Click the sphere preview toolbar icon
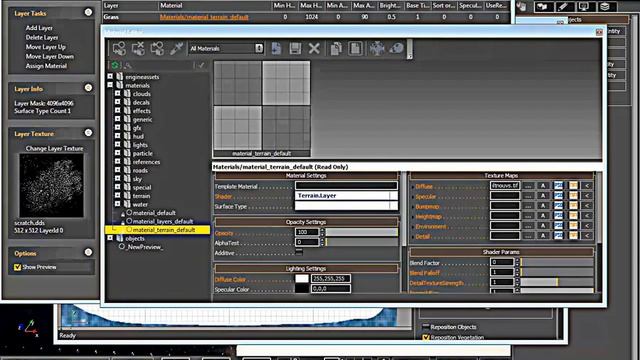 coord(396,49)
